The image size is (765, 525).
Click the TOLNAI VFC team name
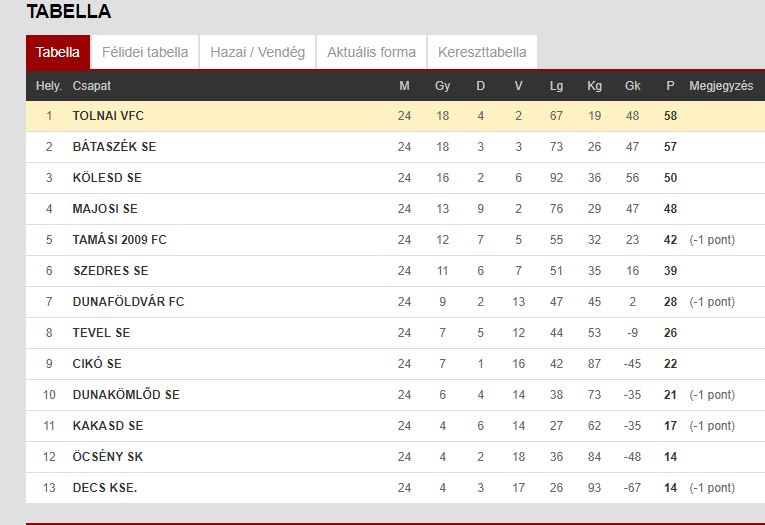click(x=108, y=116)
